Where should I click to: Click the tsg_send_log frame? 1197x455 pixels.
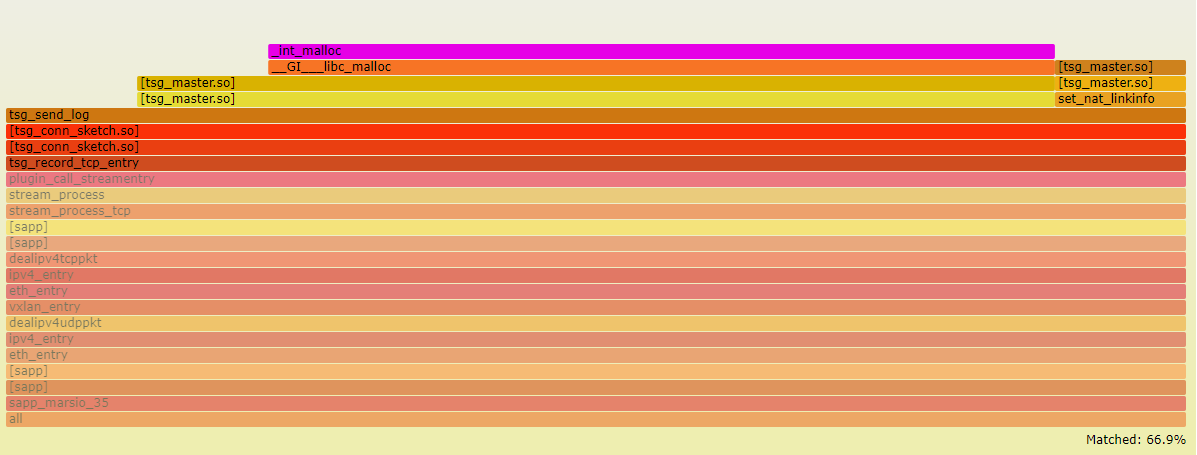coord(596,115)
